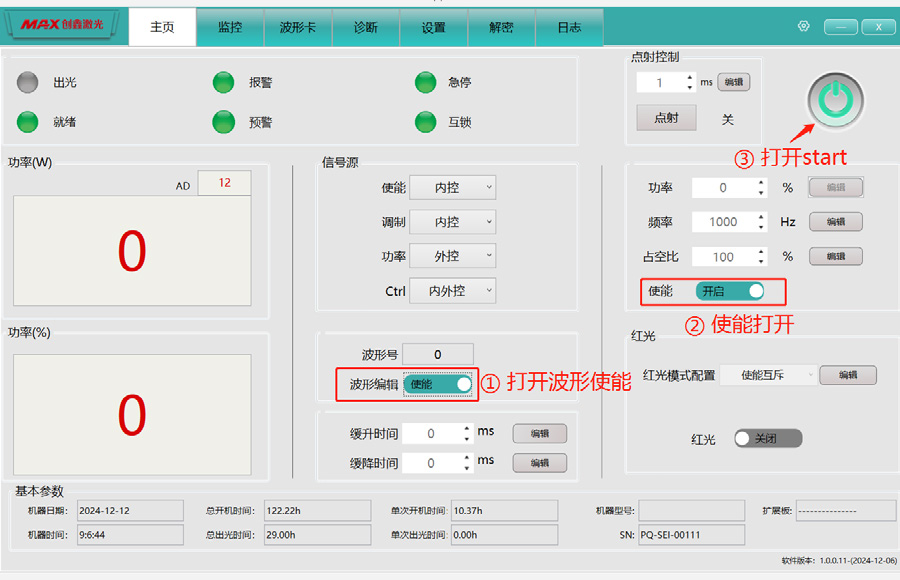The width and height of the screenshot is (900, 580).
Task: Click the 软件版本 1.0.0.11 text
Action: pyautogui.click(x=839, y=560)
